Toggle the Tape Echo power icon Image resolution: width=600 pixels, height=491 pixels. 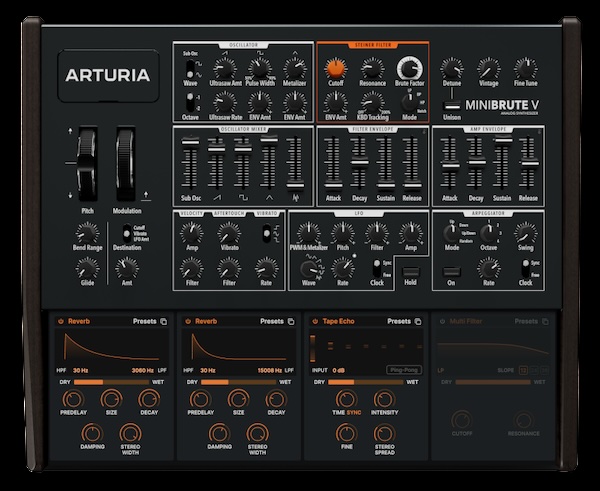click(x=315, y=321)
